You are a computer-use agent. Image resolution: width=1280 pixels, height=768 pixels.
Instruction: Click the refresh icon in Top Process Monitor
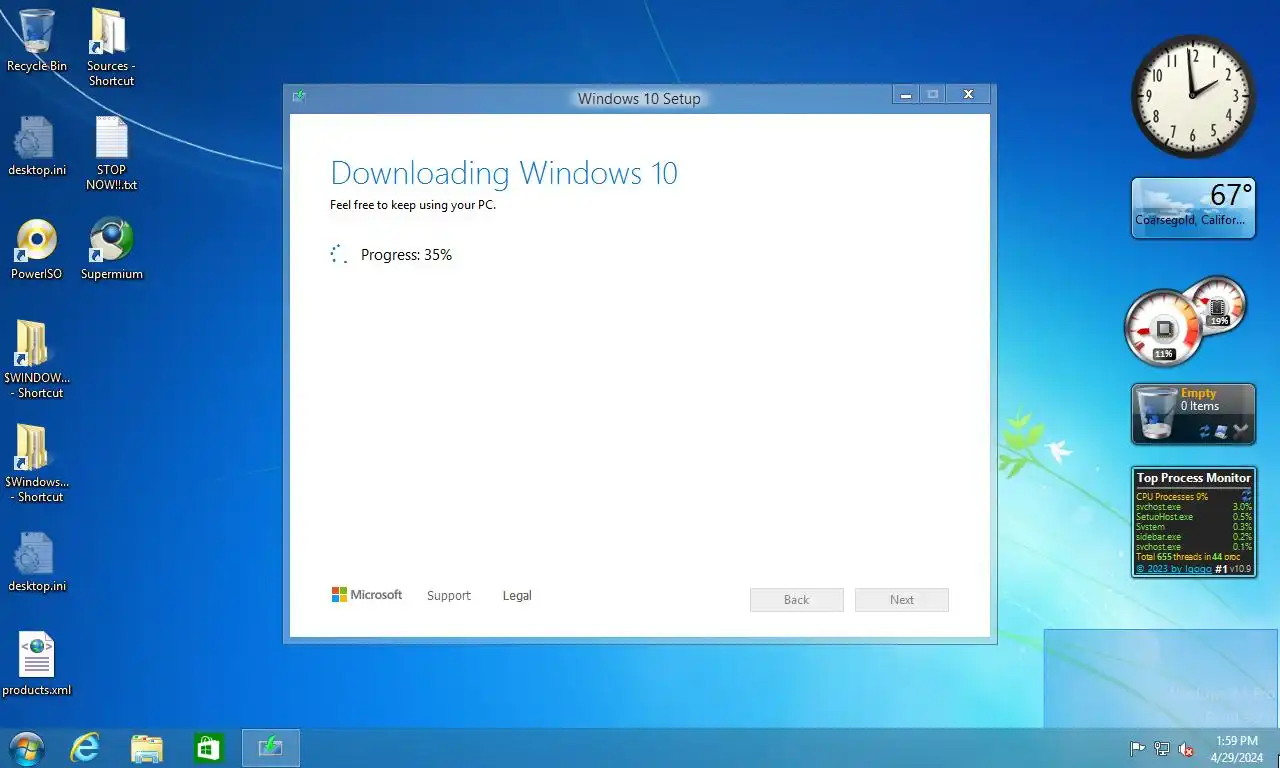click(x=1246, y=496)
